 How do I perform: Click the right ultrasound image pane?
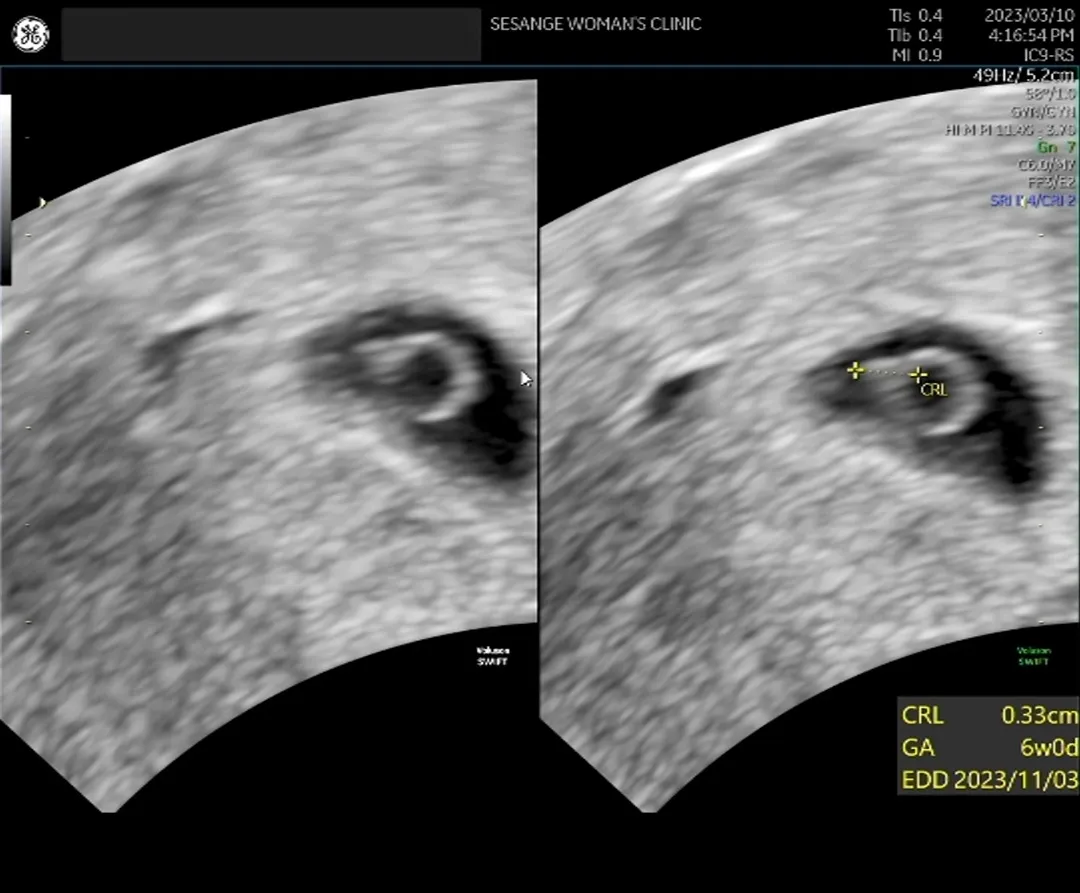(x=809, y=446)
